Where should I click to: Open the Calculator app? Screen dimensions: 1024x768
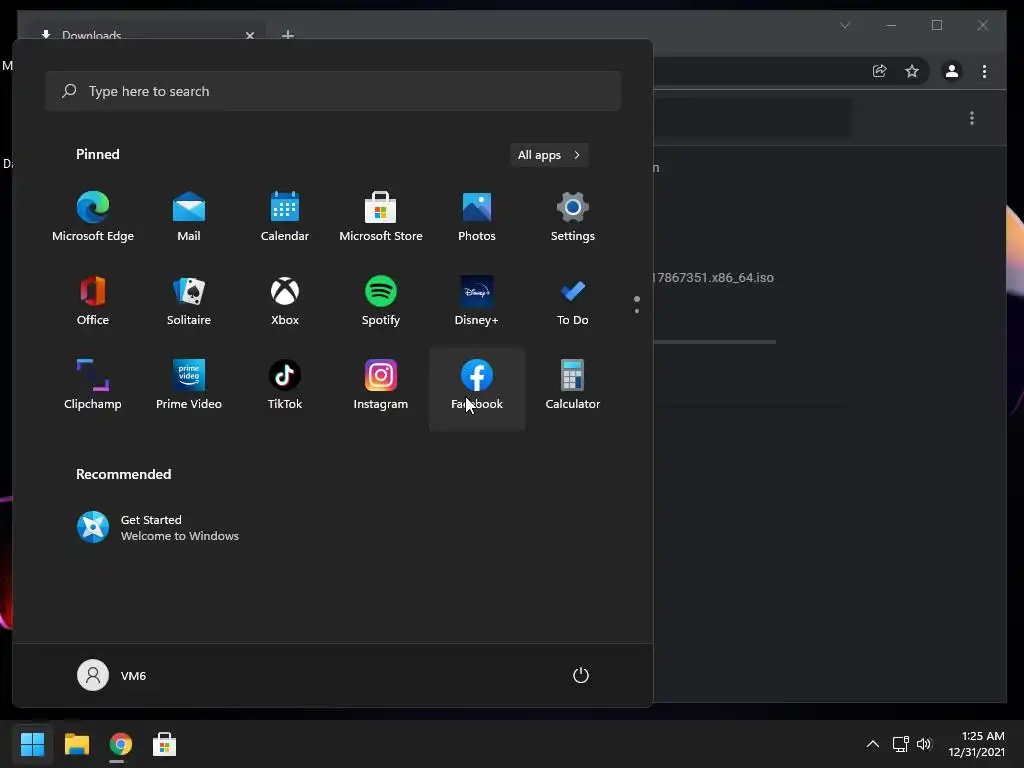click(x=573, y=385)
